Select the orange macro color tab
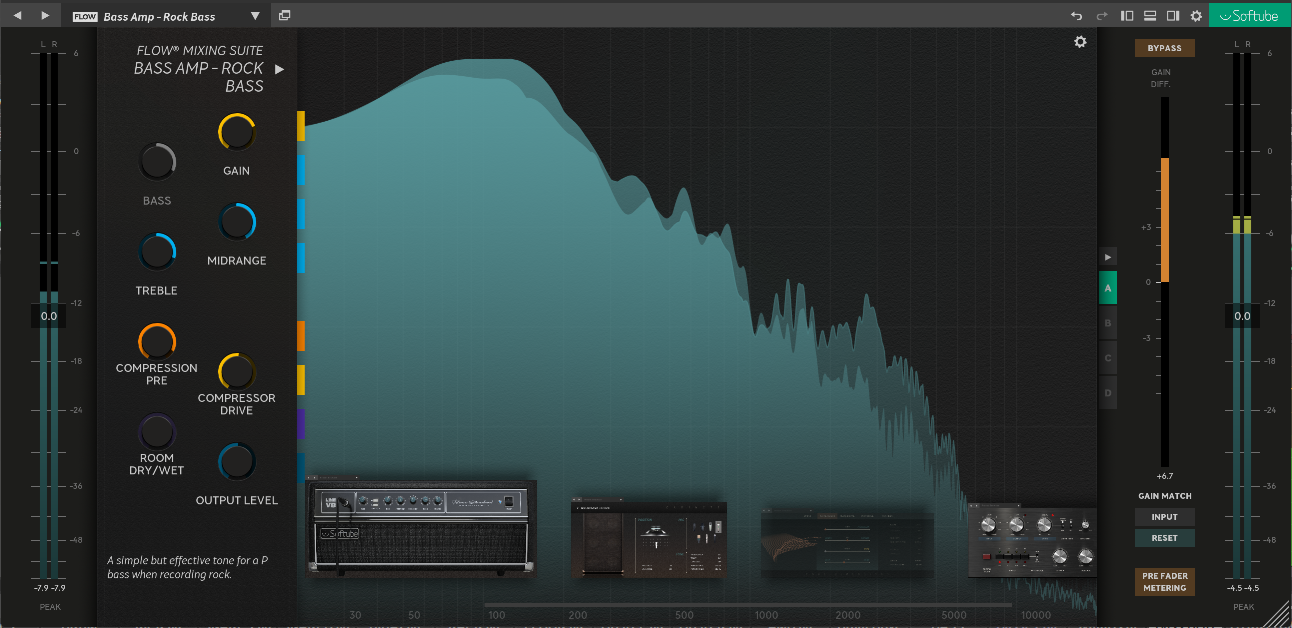The width and height of the screenshot is (1292, 628). 301,336
